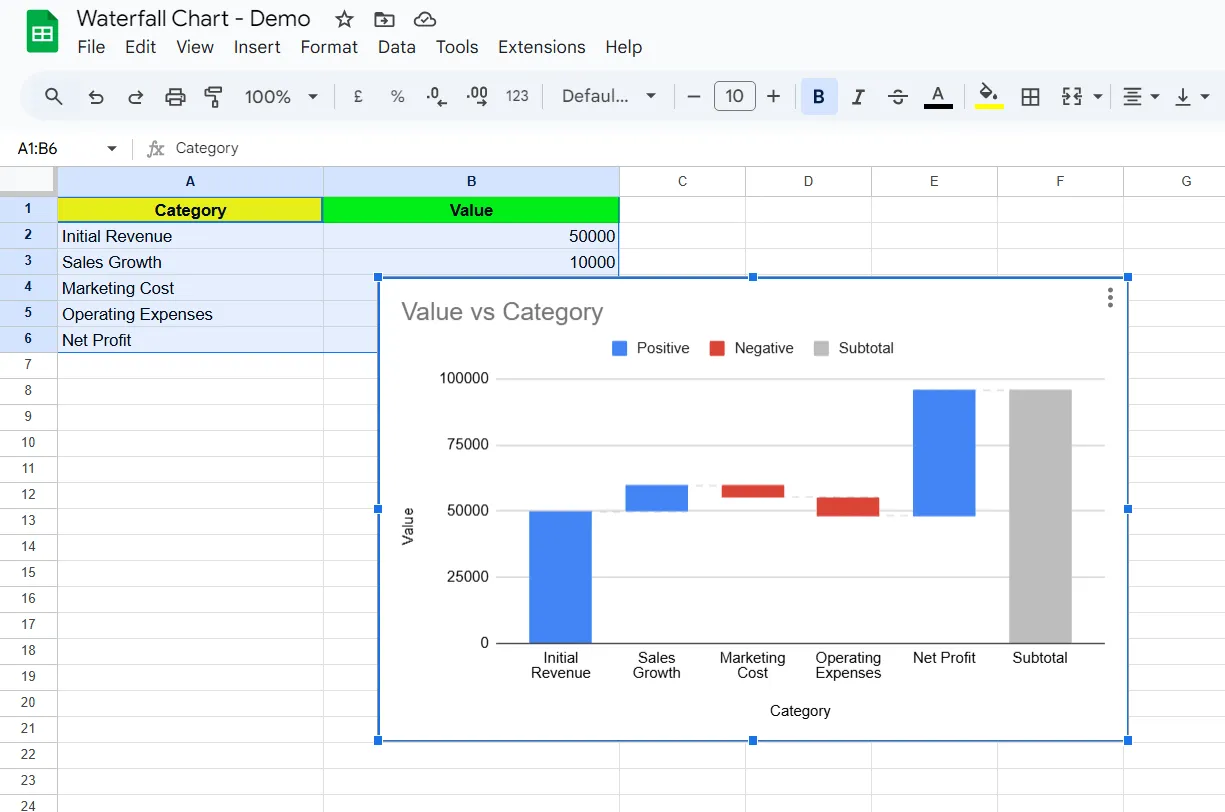Click the font size 10 field
1225x812 pixels.
coord(735,96)
